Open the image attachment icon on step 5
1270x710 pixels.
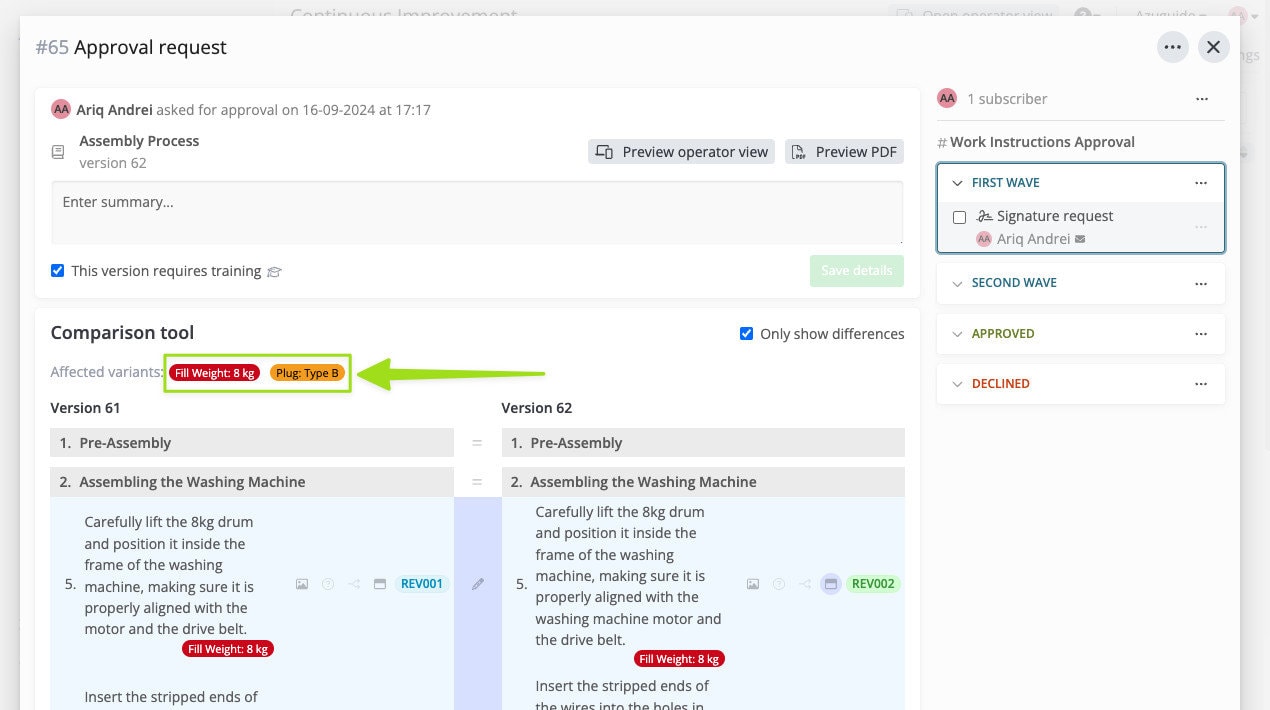pos(302,583)
